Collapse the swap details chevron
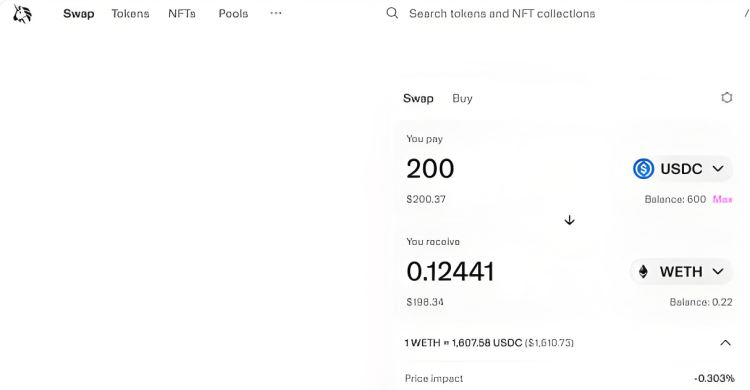 pyautogui.click(x=726, y=343)
